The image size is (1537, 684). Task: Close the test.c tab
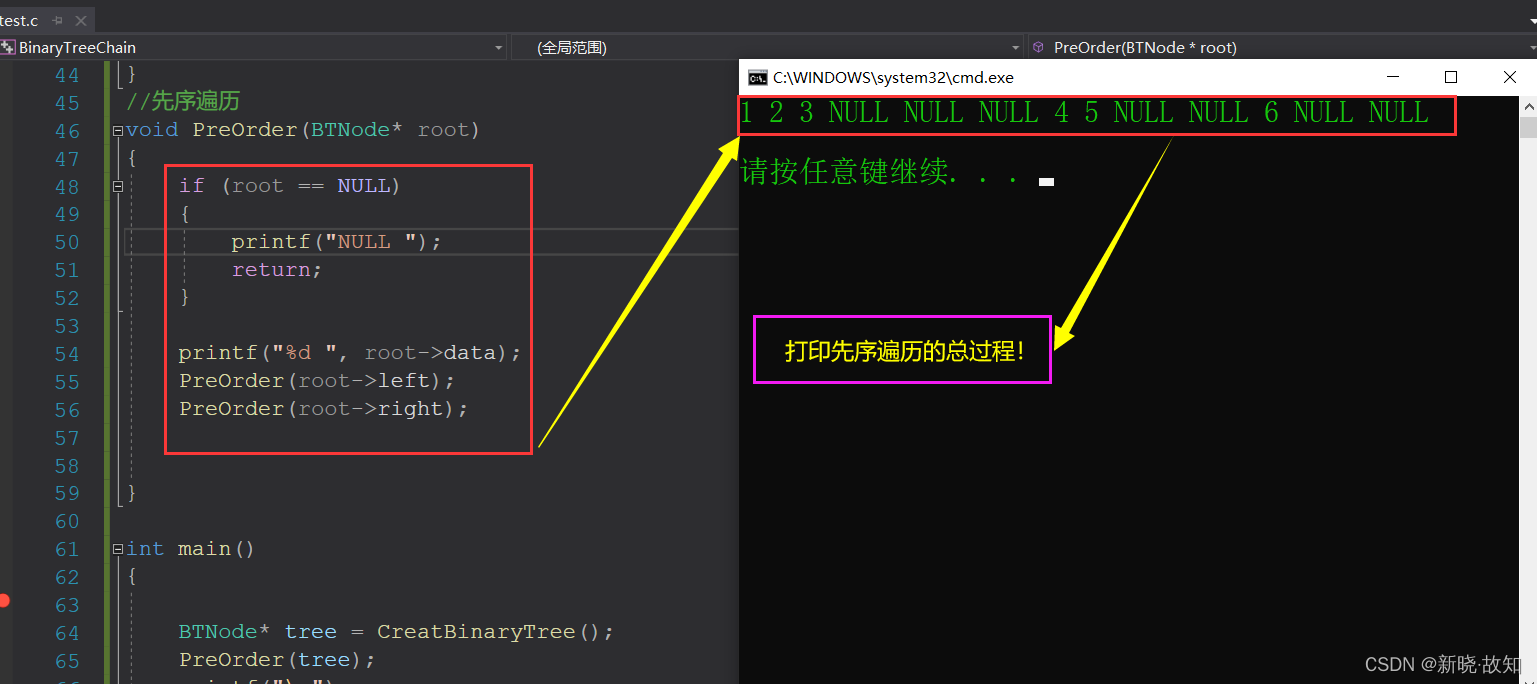click(x=83, y=19)
